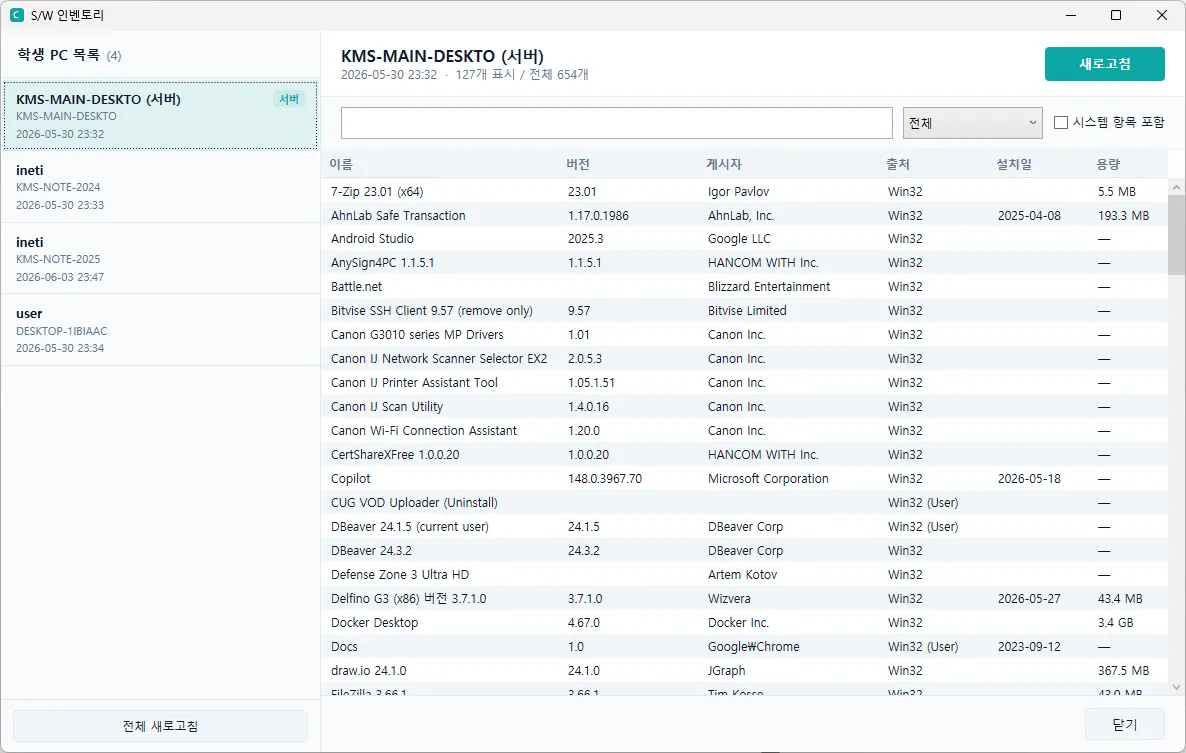Select the AhnLab Safe Transaction row

(x=745, y=215)
